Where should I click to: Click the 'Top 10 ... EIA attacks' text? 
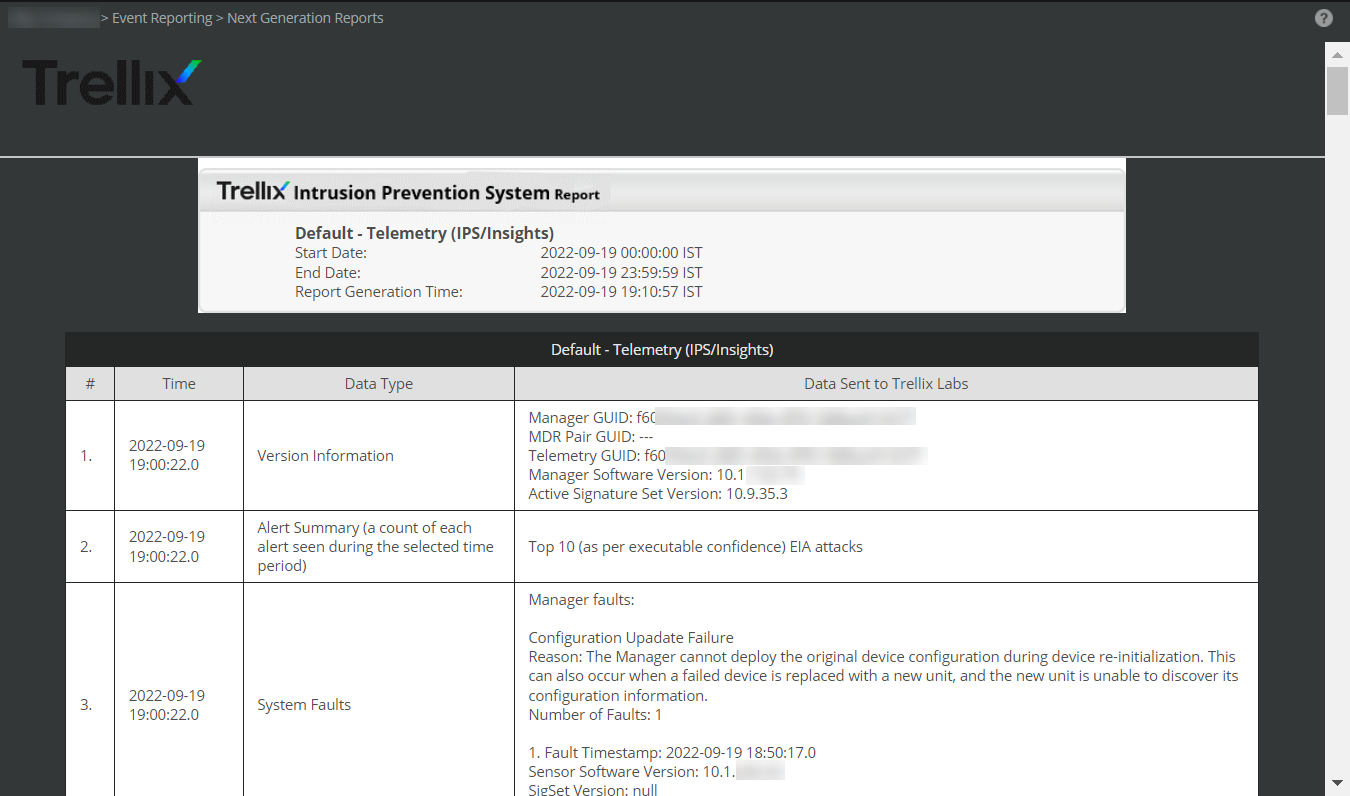[x=696, y=547]
